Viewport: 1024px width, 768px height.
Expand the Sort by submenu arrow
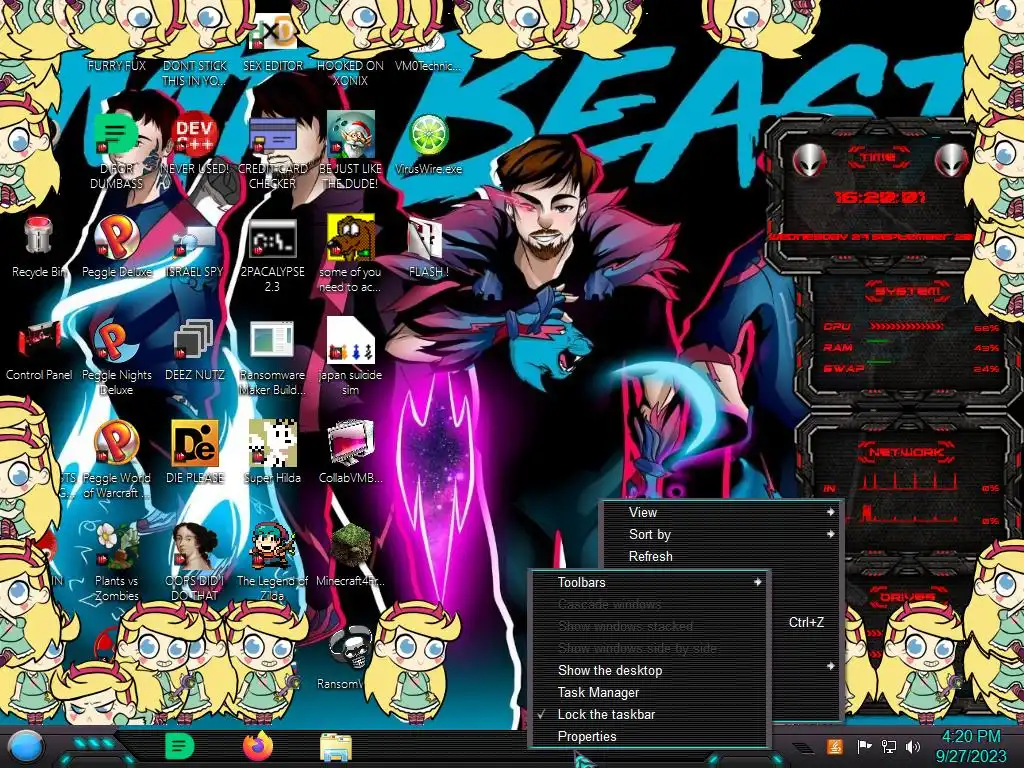(830, 534)
